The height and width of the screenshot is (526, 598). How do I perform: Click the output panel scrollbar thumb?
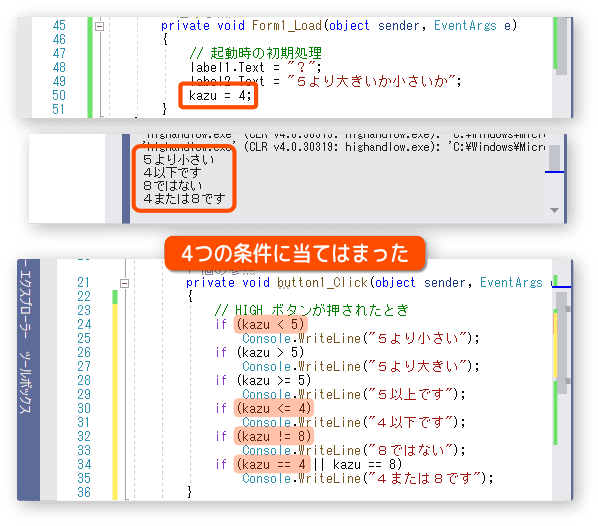pos(554,158)
